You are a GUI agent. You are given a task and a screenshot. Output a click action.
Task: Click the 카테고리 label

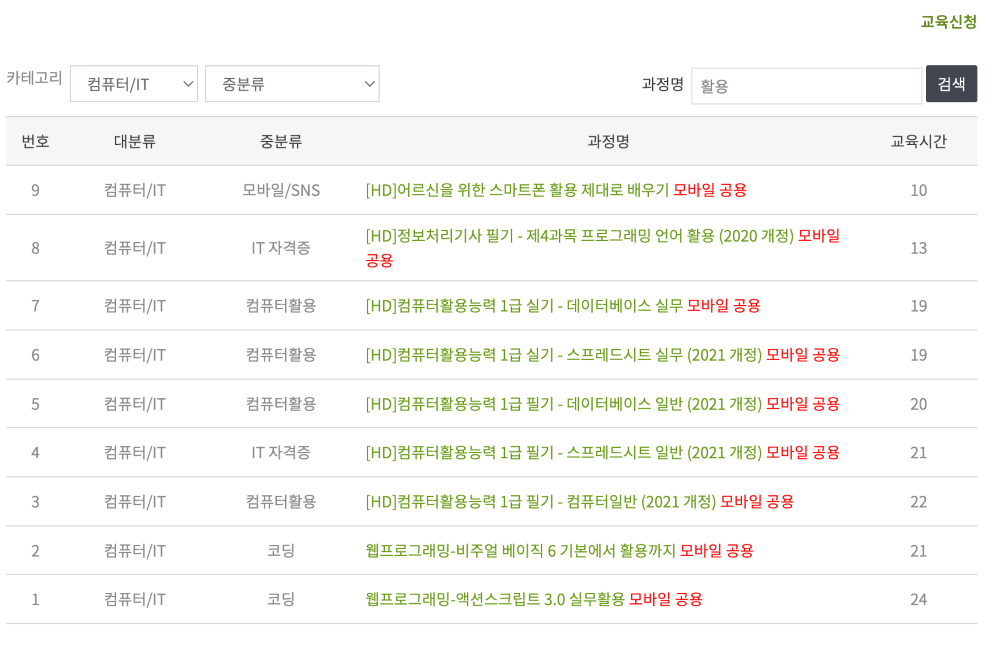tap(34, 78)
